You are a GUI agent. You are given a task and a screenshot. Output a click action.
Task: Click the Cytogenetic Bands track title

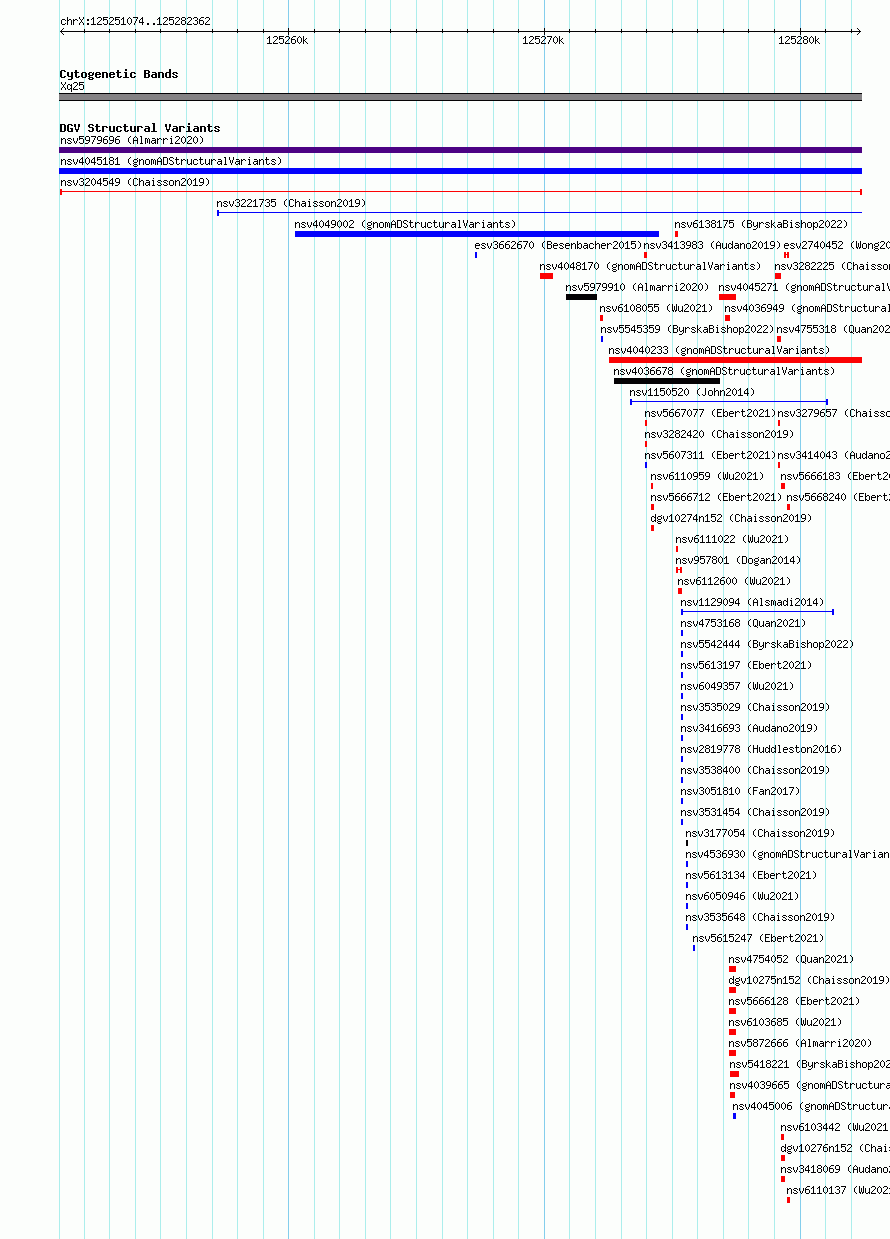(x=119, y=74)
